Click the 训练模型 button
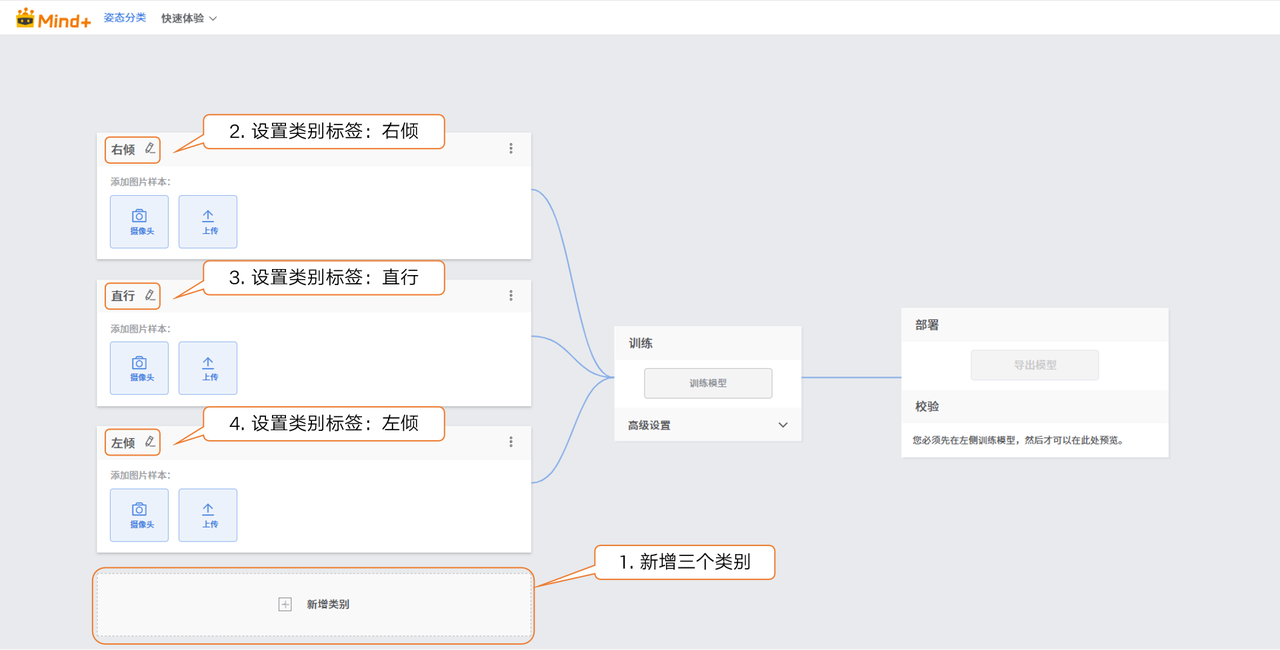This screenshot has width=1280, height=650. [x=708, y=383]
